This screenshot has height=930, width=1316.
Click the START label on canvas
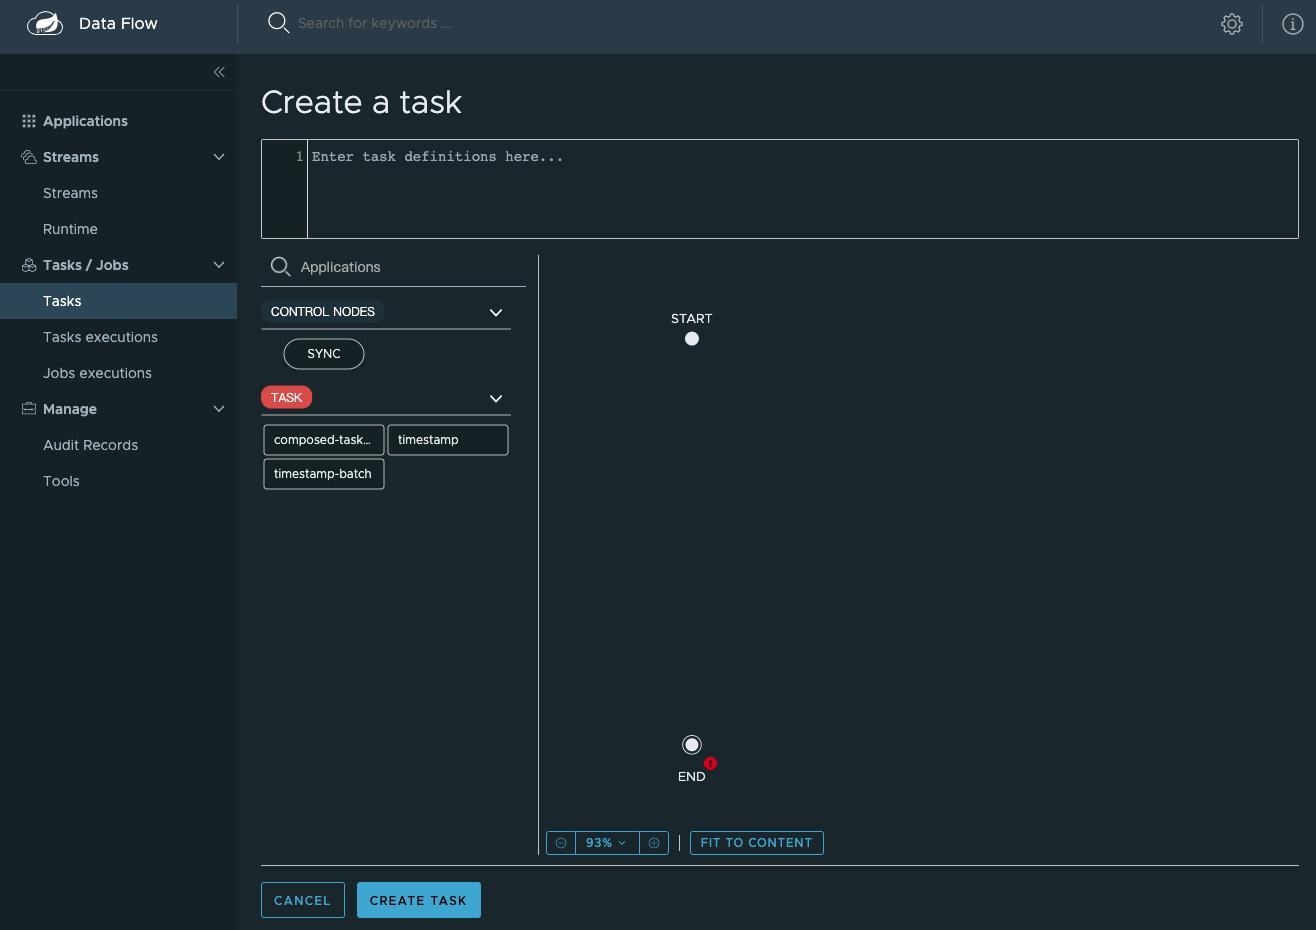pyautogui.click(x=692, y=319)
